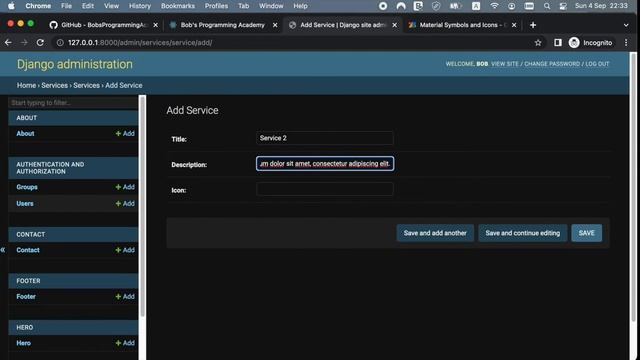Viewport: 640px width, 360px height.
Task: Click Add next to Contact
Action: coord(125,250)
